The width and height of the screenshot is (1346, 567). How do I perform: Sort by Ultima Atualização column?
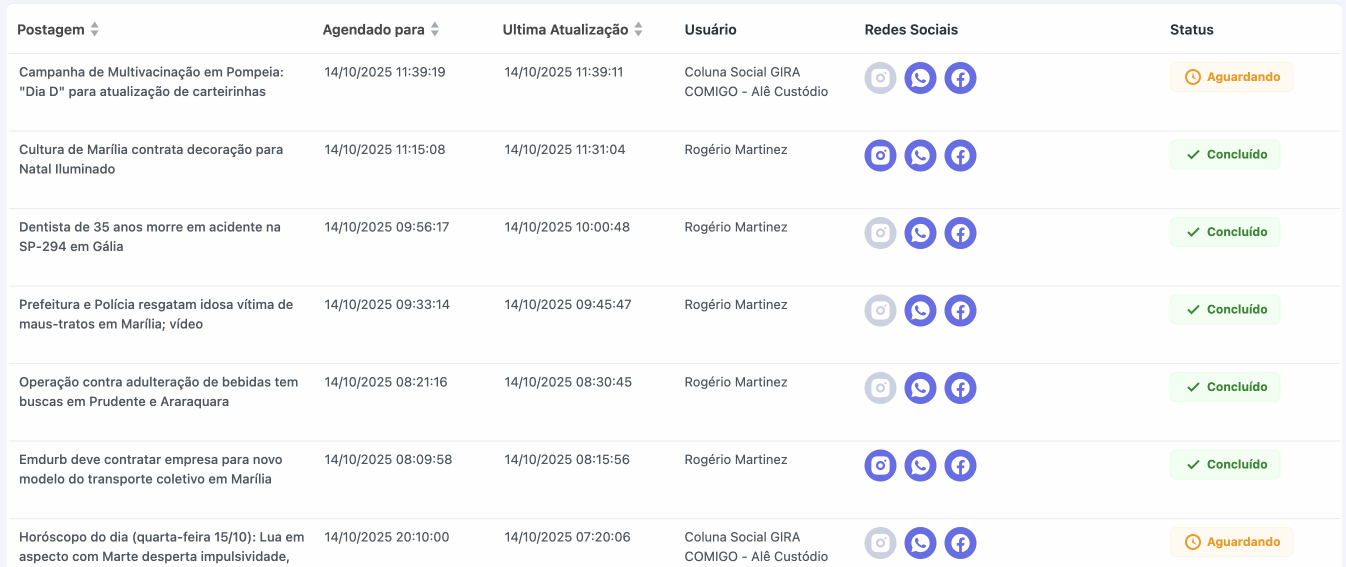coord(638,30)
